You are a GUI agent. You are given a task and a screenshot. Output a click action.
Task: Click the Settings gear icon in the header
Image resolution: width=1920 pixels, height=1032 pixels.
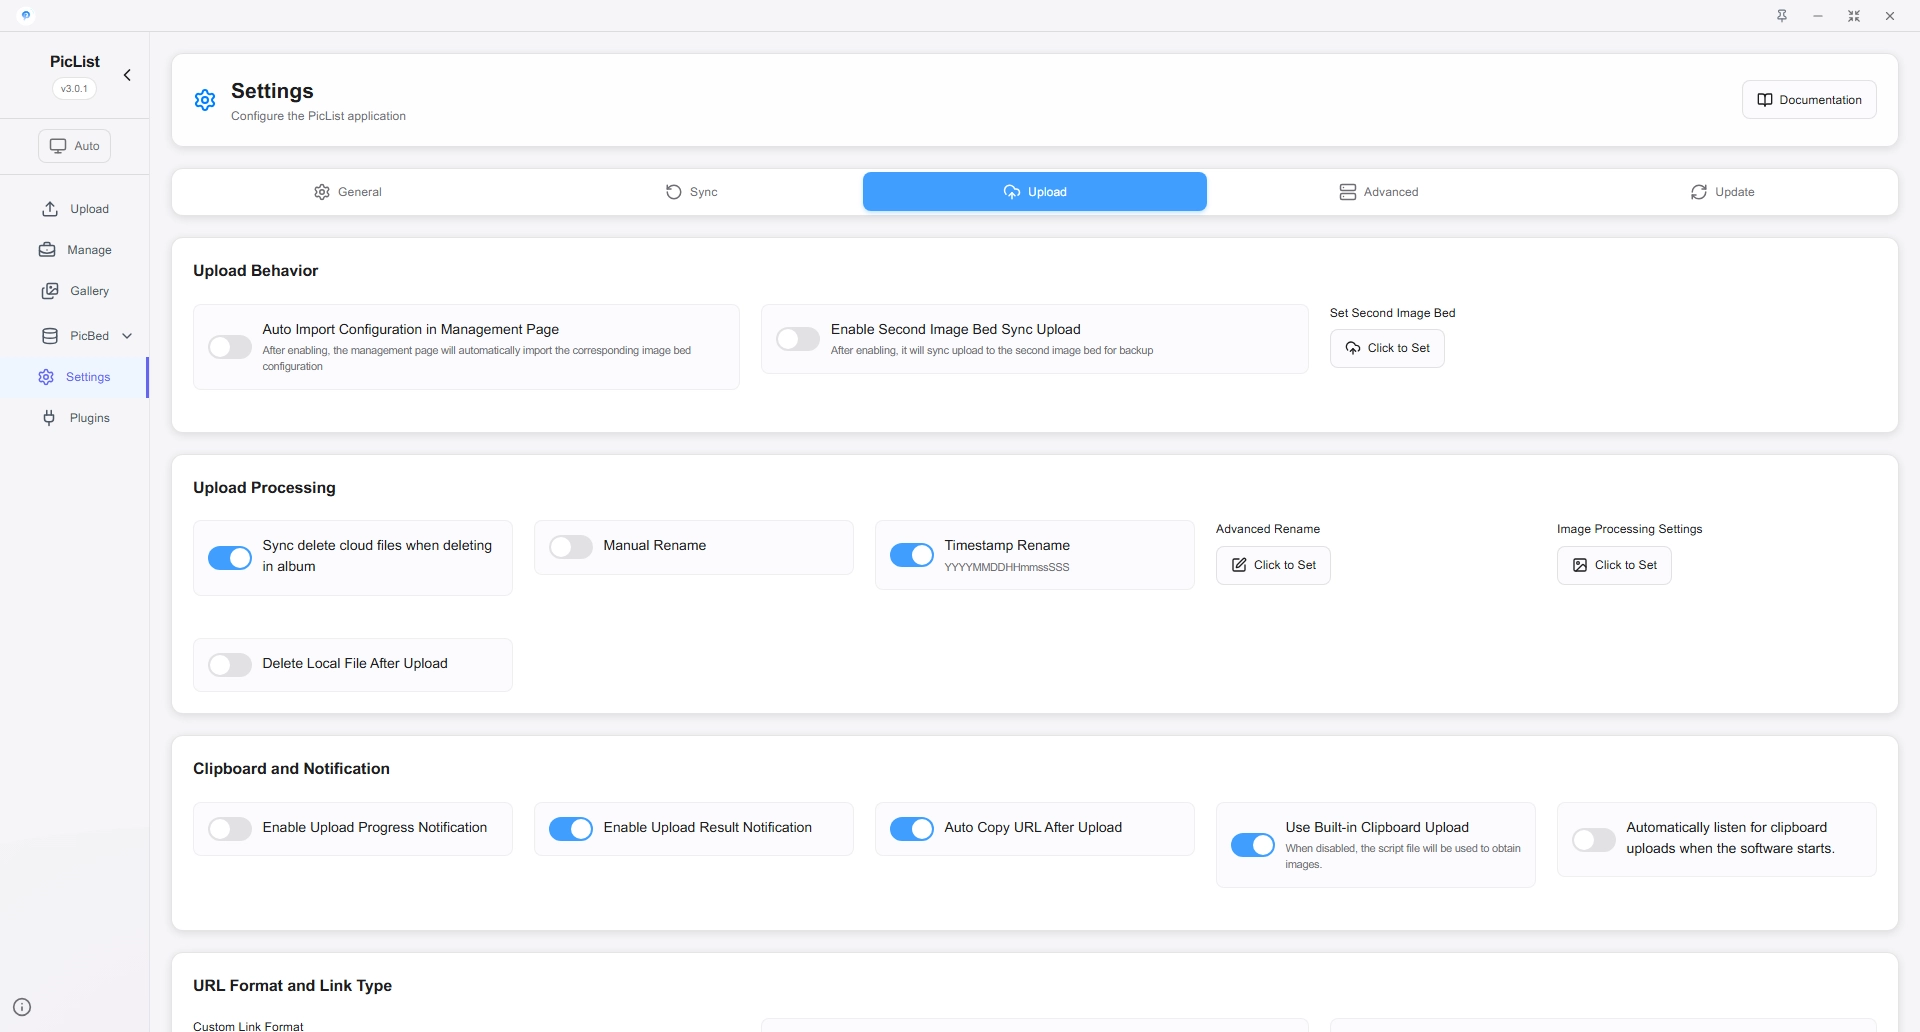205,100
